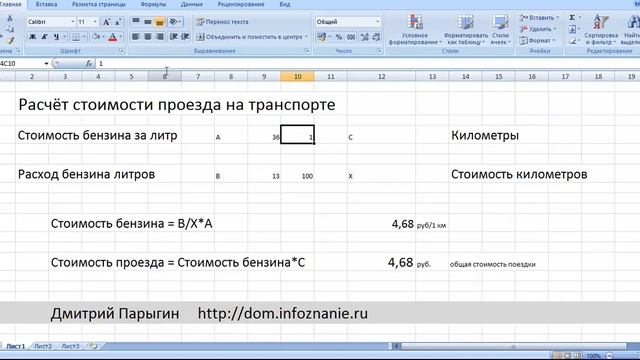Switch to Разметка страницы ribbon tab
This screenshot has width=640, height=360.
[99, 4]
